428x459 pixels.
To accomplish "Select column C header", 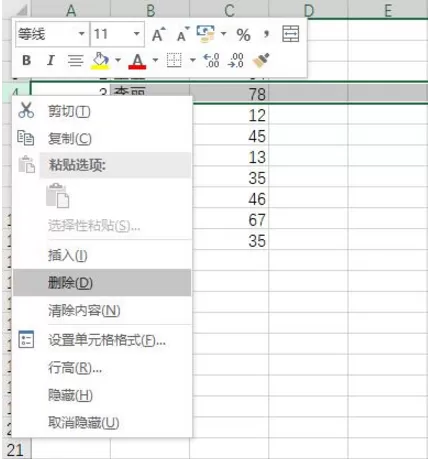I will (229, 11).
